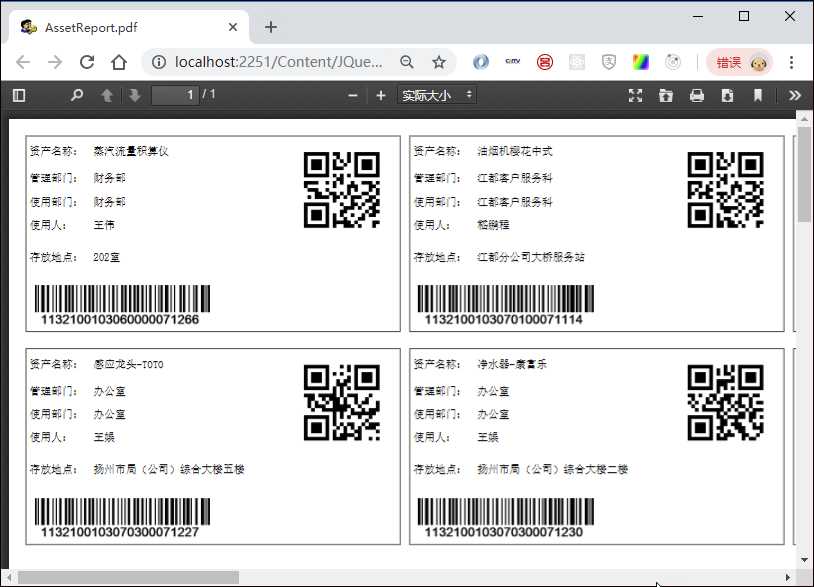The height and width of the screenshot is (587, 814).
Task: Click barcode 11321001030600000071266
Action: [122, 305]
